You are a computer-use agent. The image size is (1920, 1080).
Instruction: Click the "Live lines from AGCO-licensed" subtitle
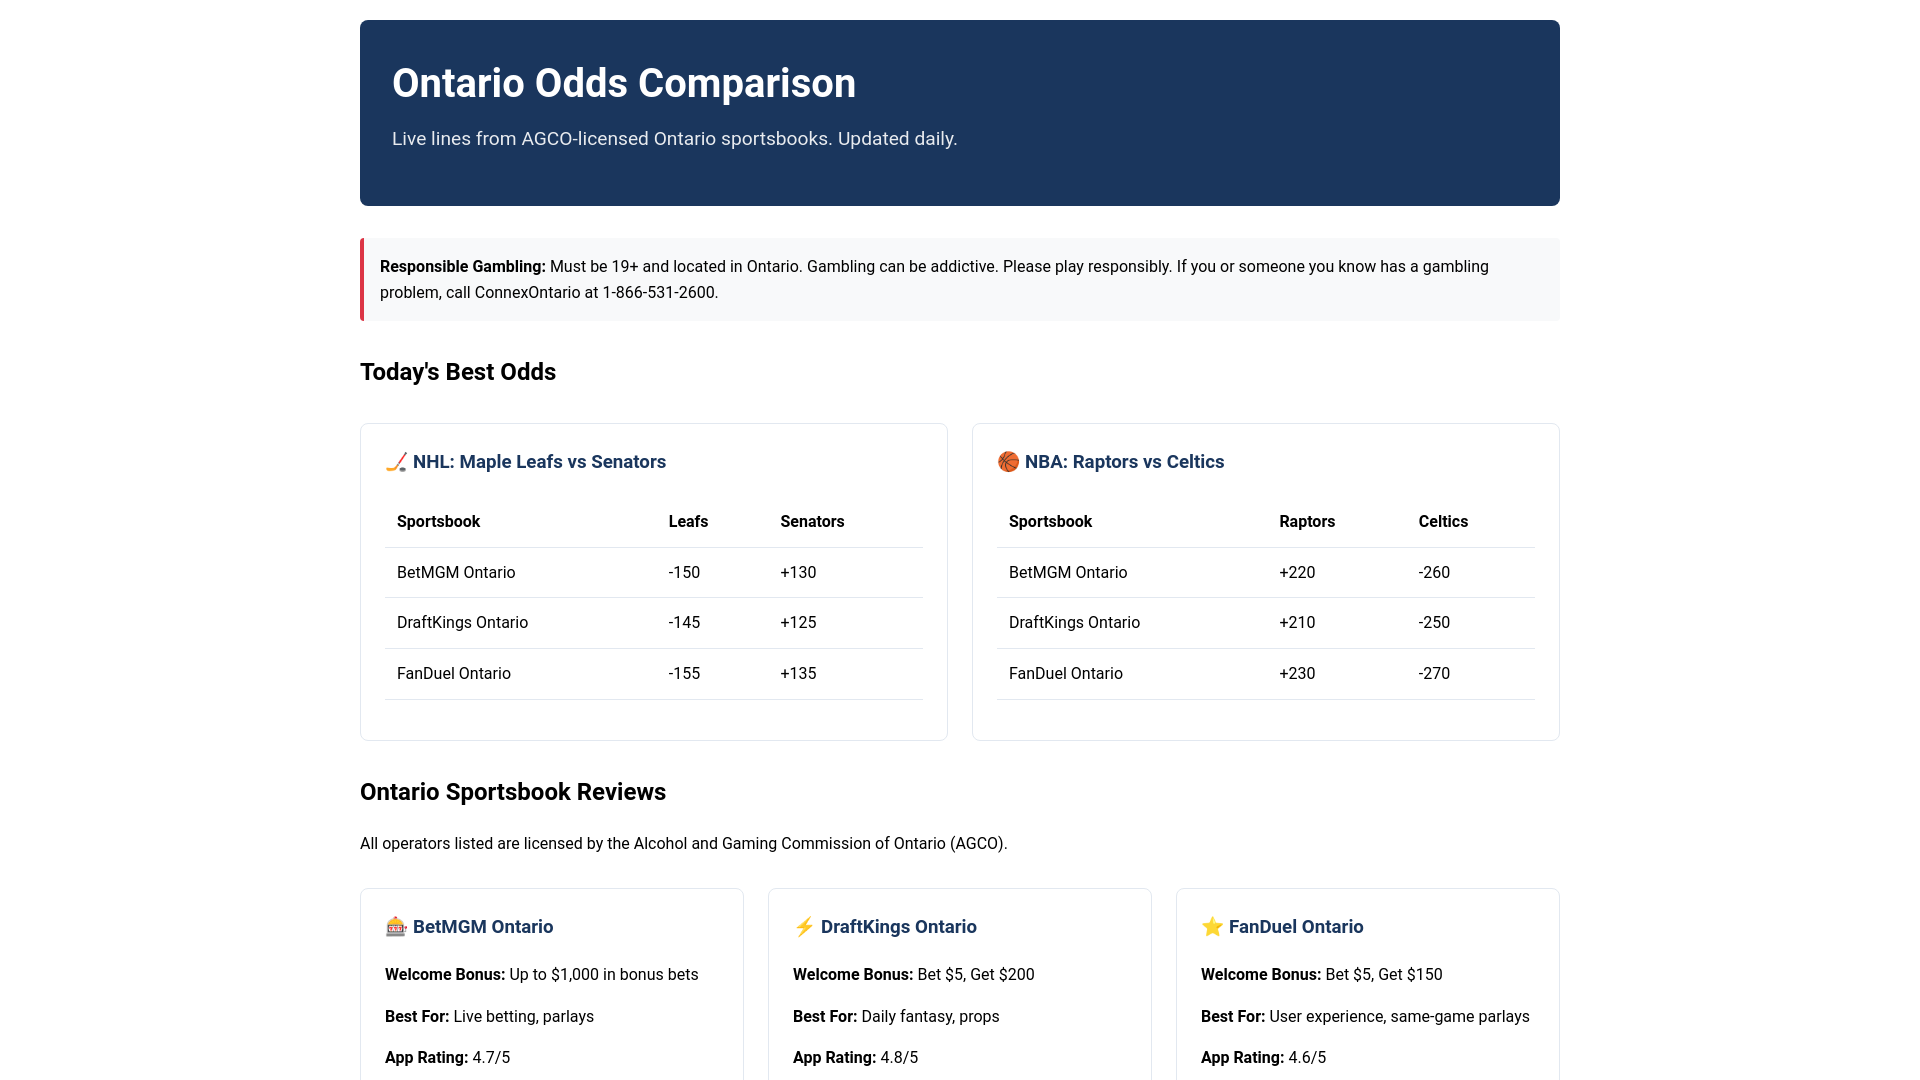tap(675, 139)
